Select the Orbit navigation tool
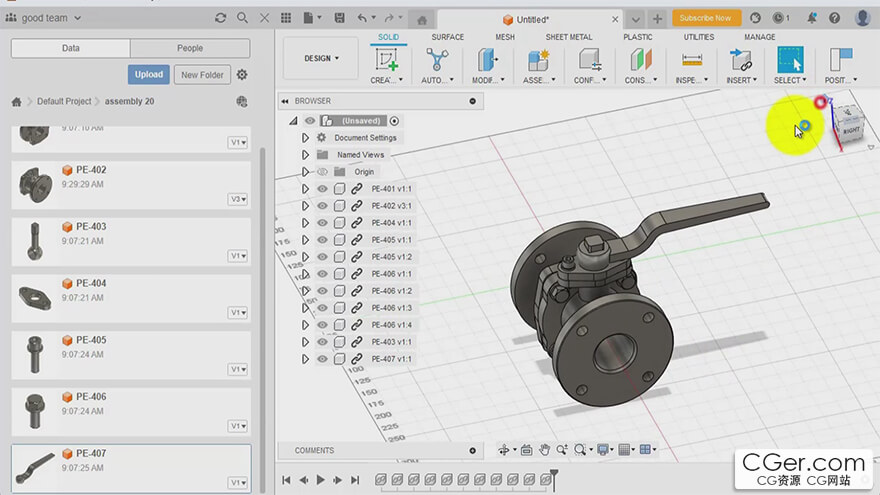The height and width of the screenshot is (495, 880). 503,450
